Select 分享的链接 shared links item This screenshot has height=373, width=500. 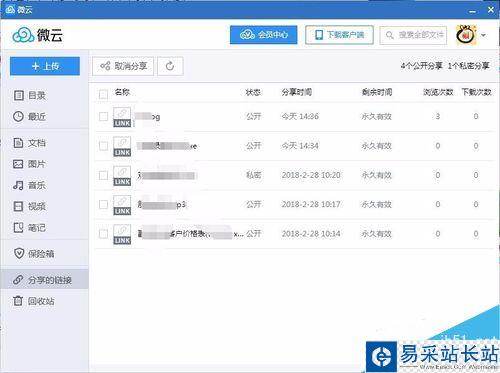(x=45, y=280)
